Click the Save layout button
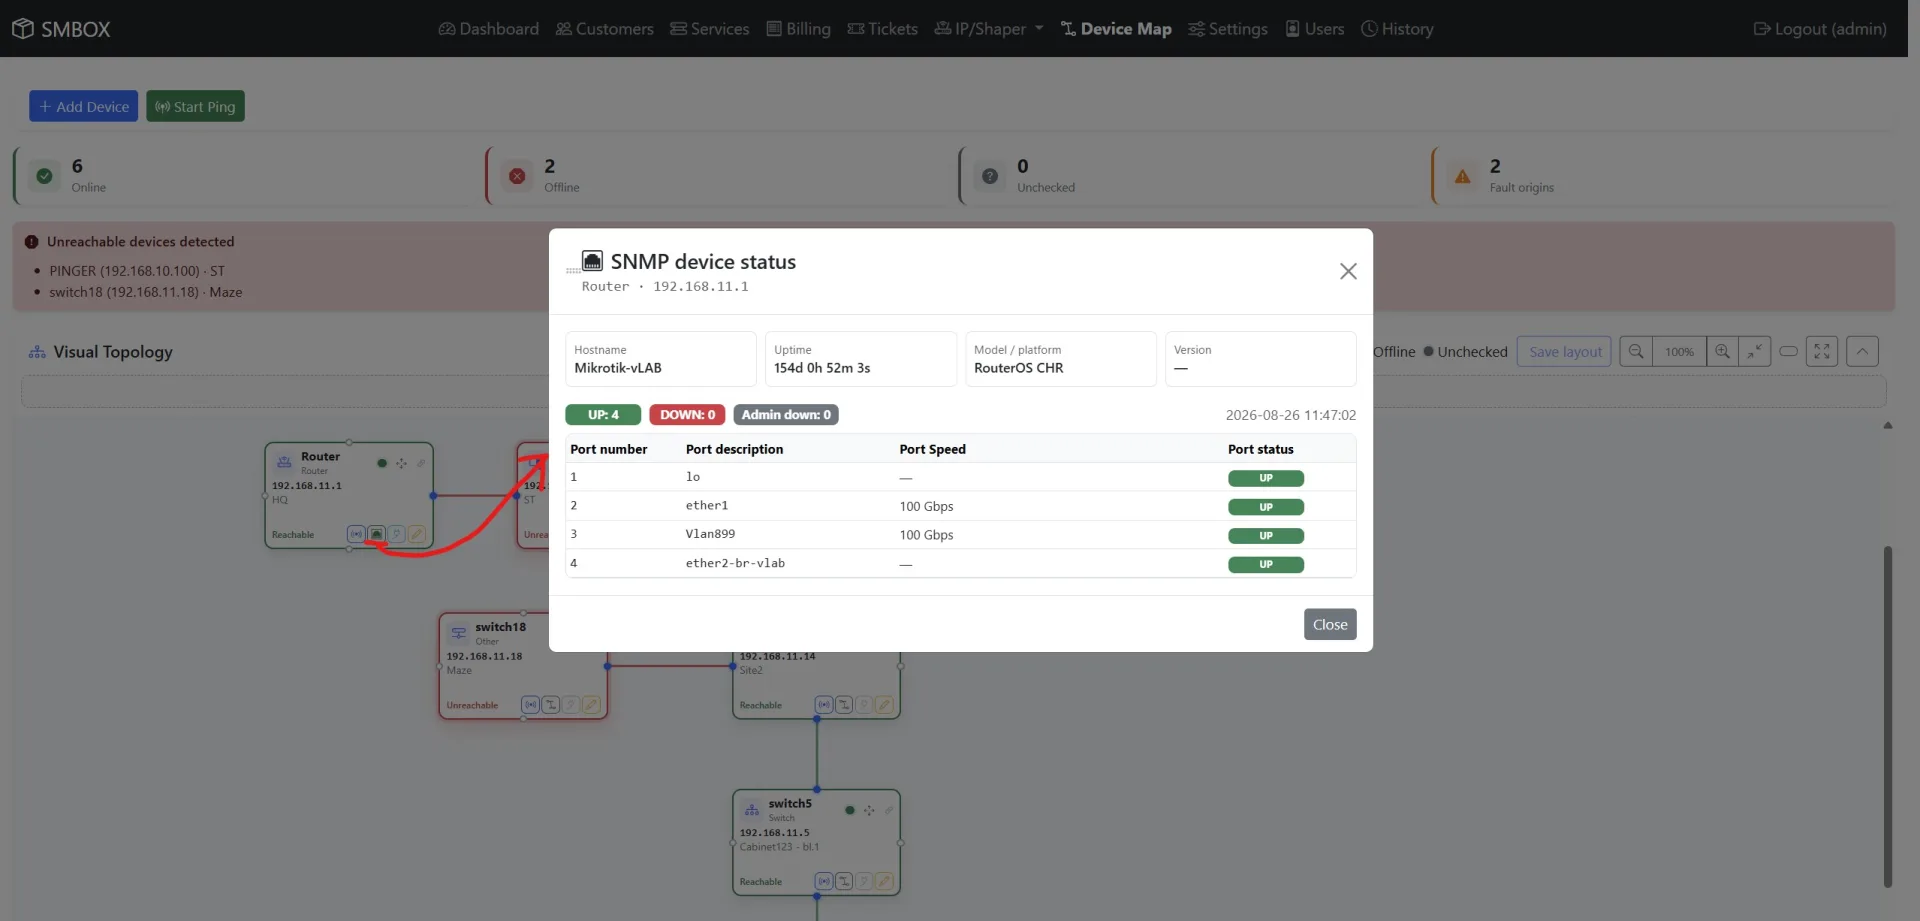 tap(1564, 351)
